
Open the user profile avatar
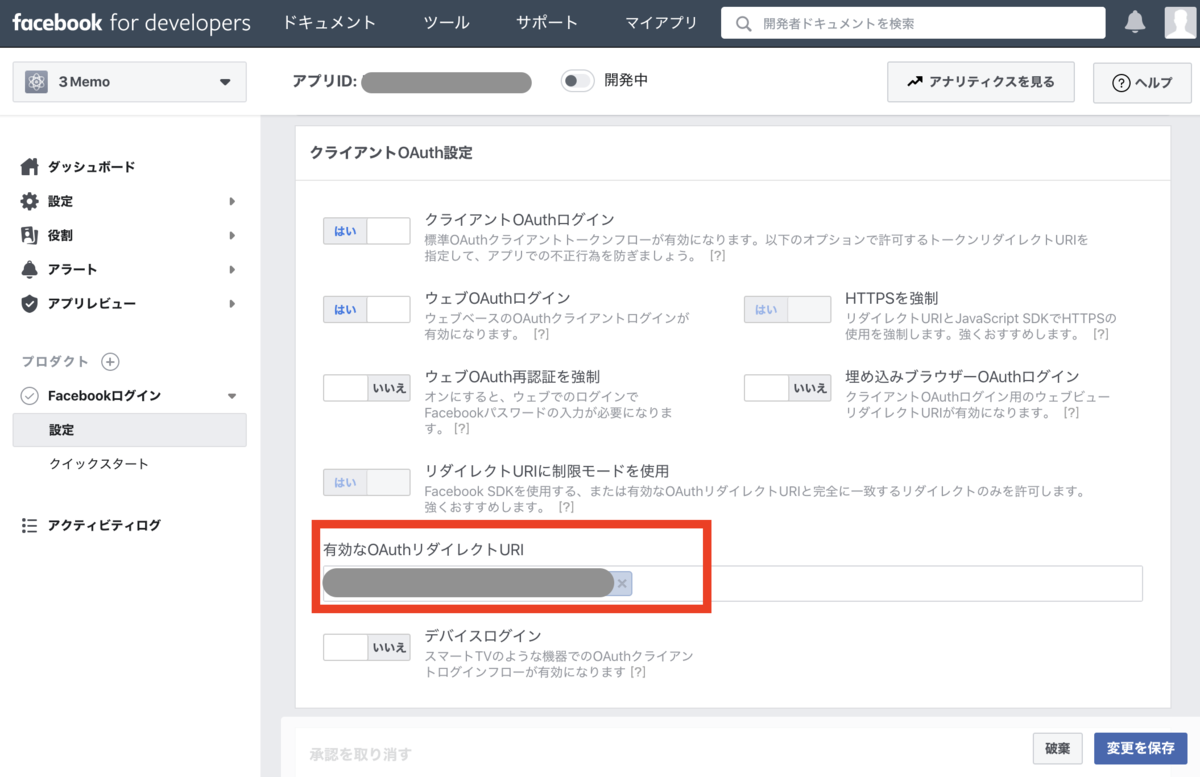tap(1180, 22)
